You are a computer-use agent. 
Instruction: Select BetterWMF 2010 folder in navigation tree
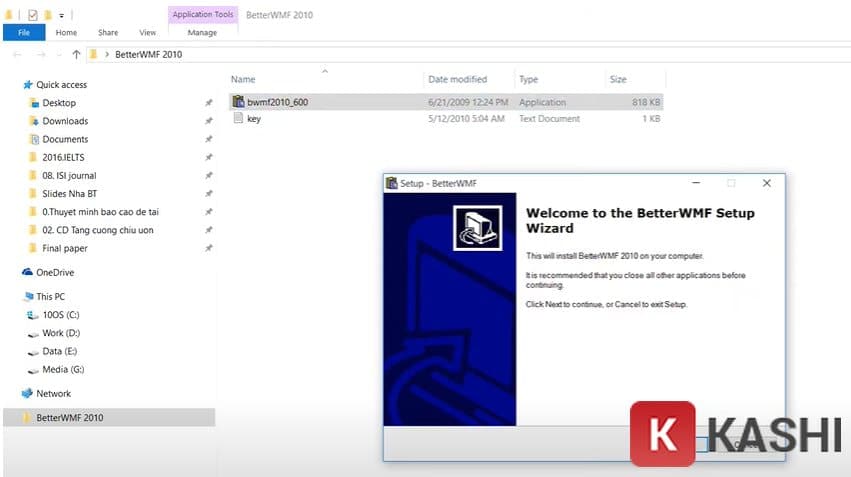(69, 417)
